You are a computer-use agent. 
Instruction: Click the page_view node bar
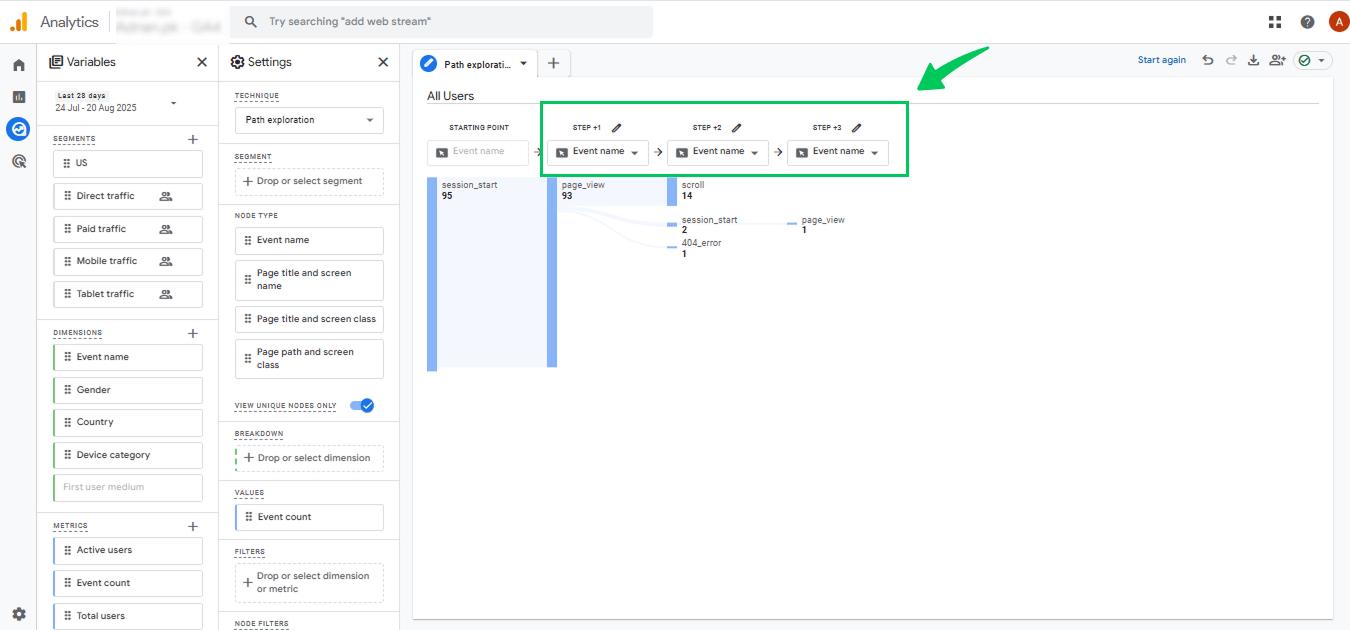[552, 272]
